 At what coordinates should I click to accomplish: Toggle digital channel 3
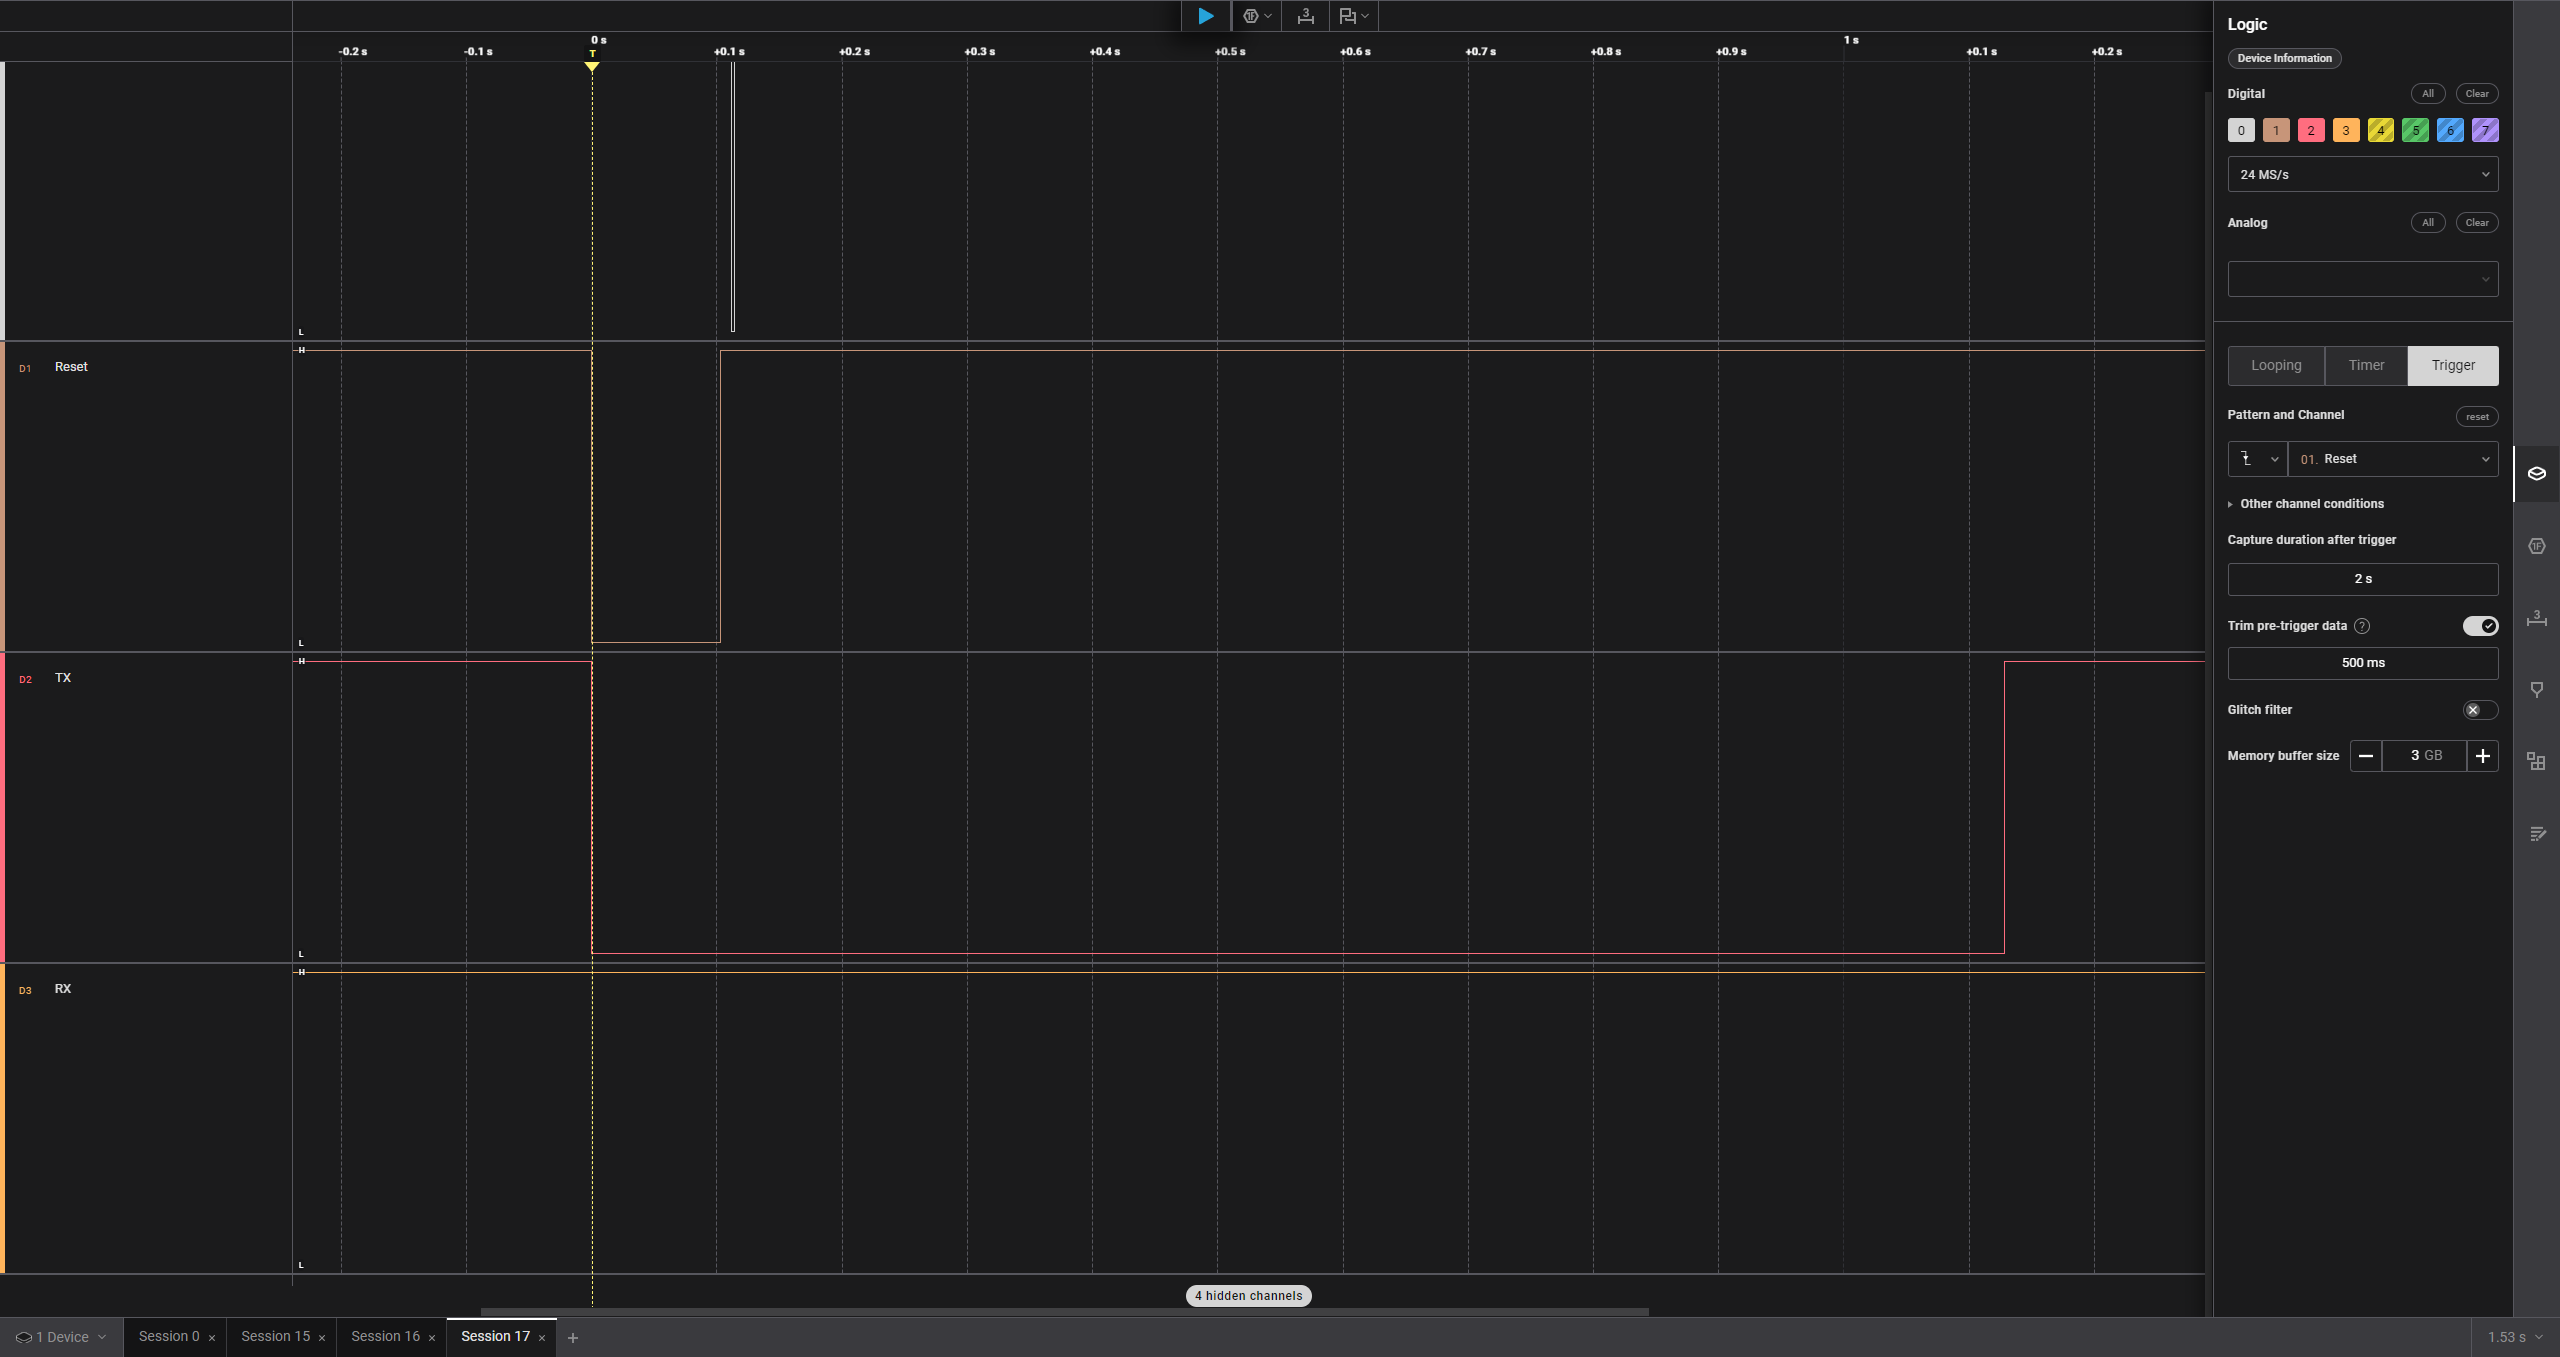[2345, 130]
